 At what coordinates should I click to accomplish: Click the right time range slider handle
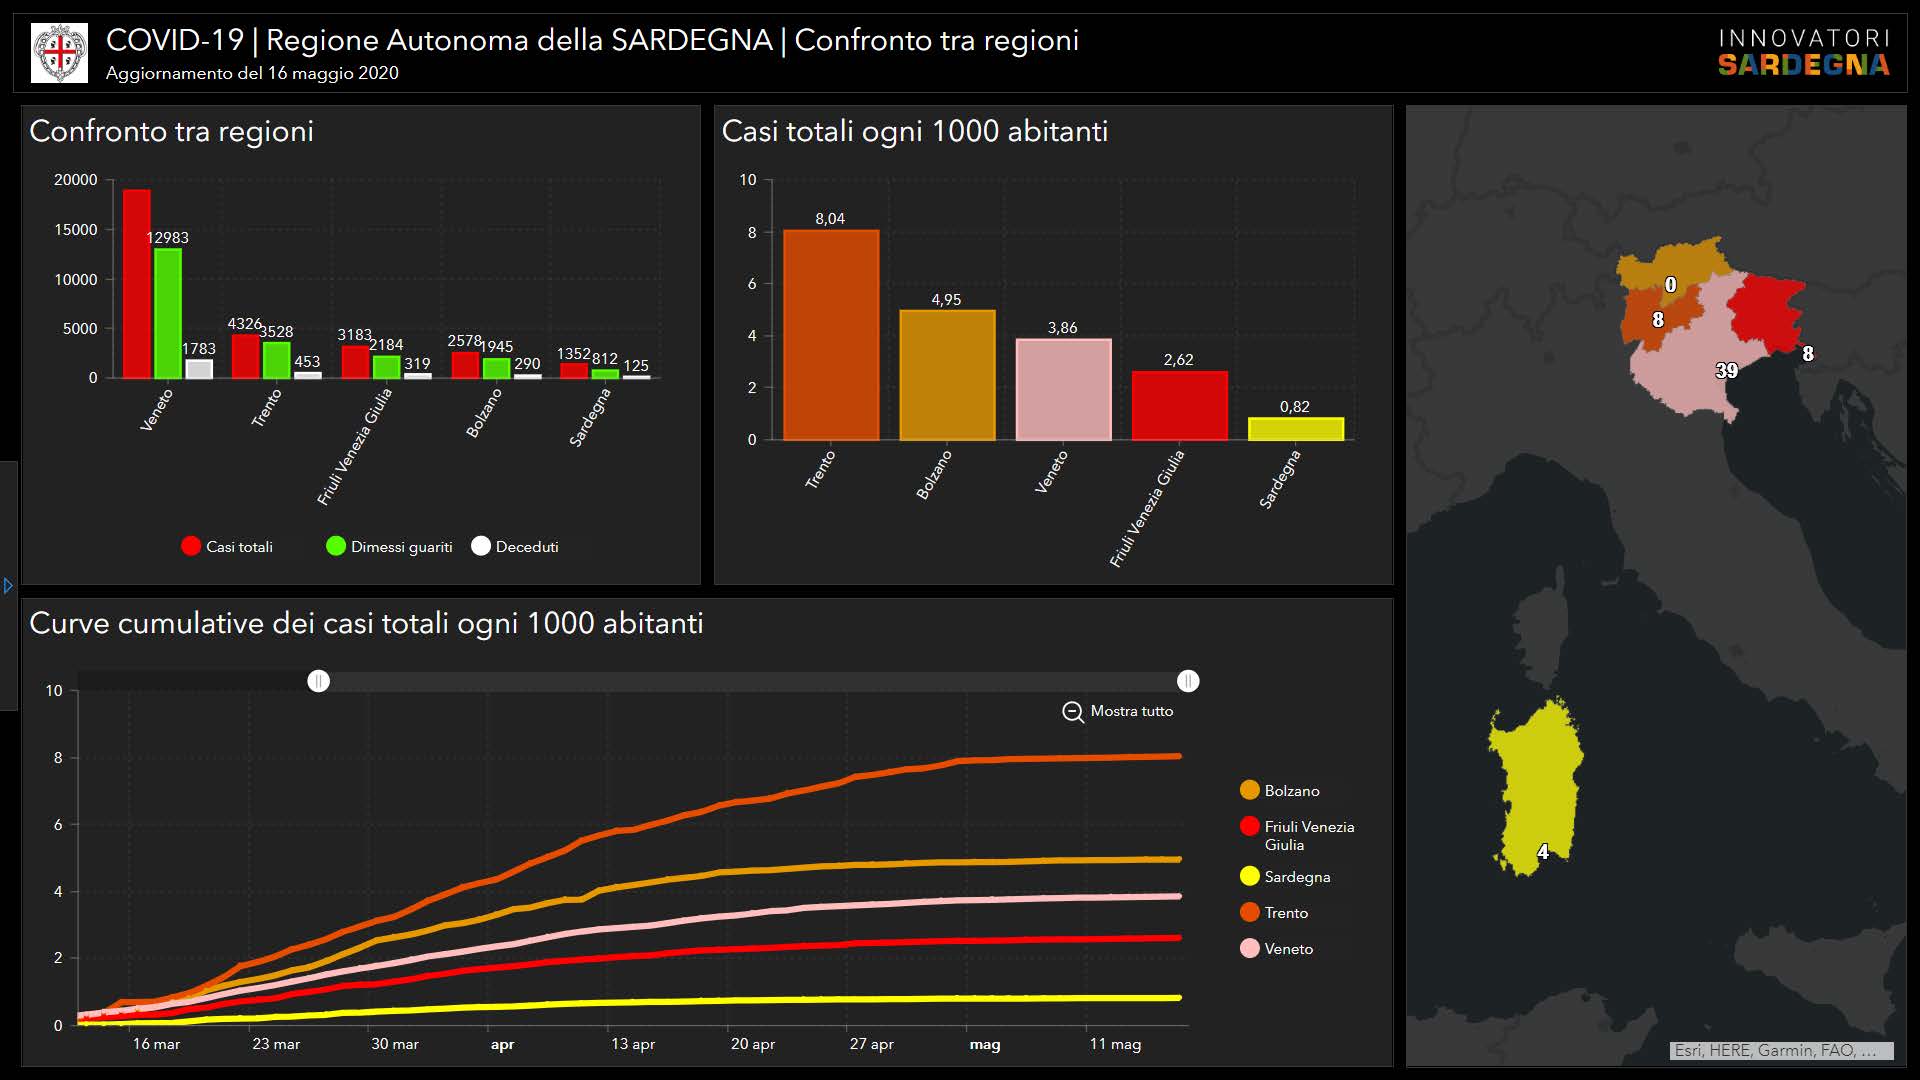tap(1187, 682)
